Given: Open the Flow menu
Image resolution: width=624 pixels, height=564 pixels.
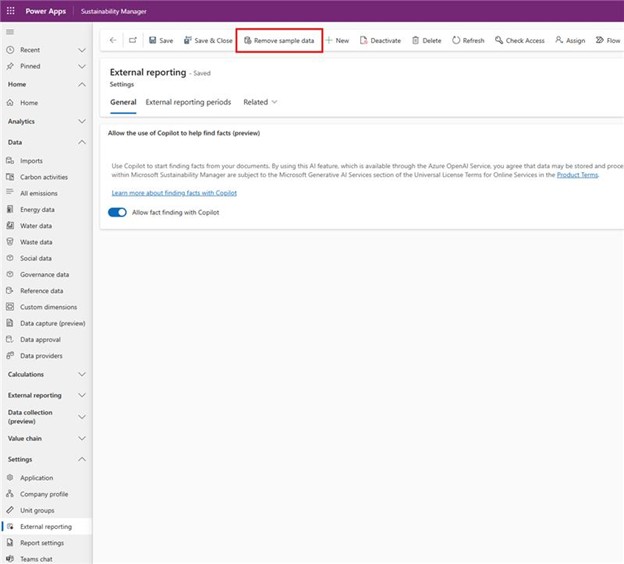Looking at the screenshot, I should (608, 40).
